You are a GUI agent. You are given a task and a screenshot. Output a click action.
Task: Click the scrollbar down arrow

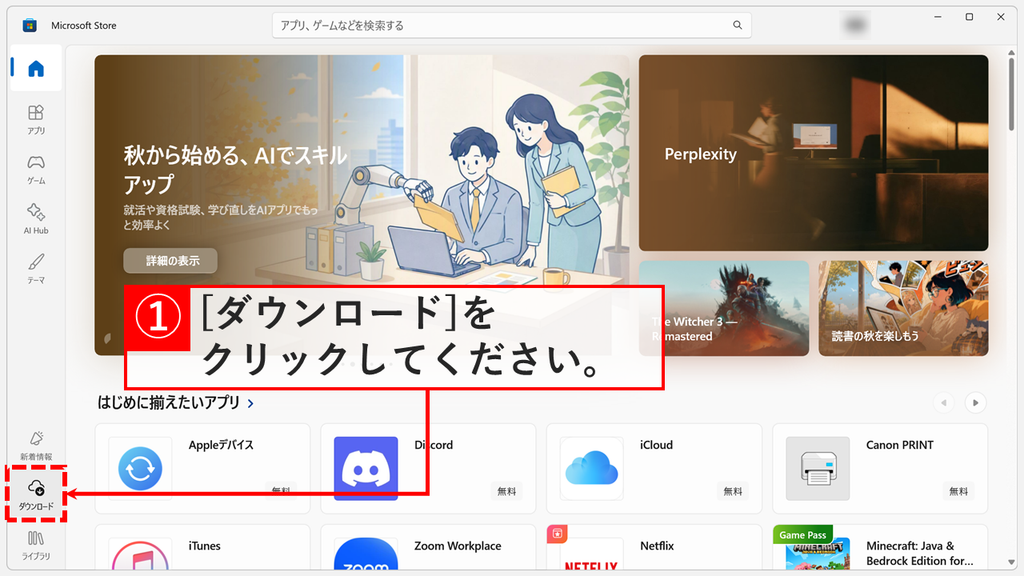(1011, 562)
